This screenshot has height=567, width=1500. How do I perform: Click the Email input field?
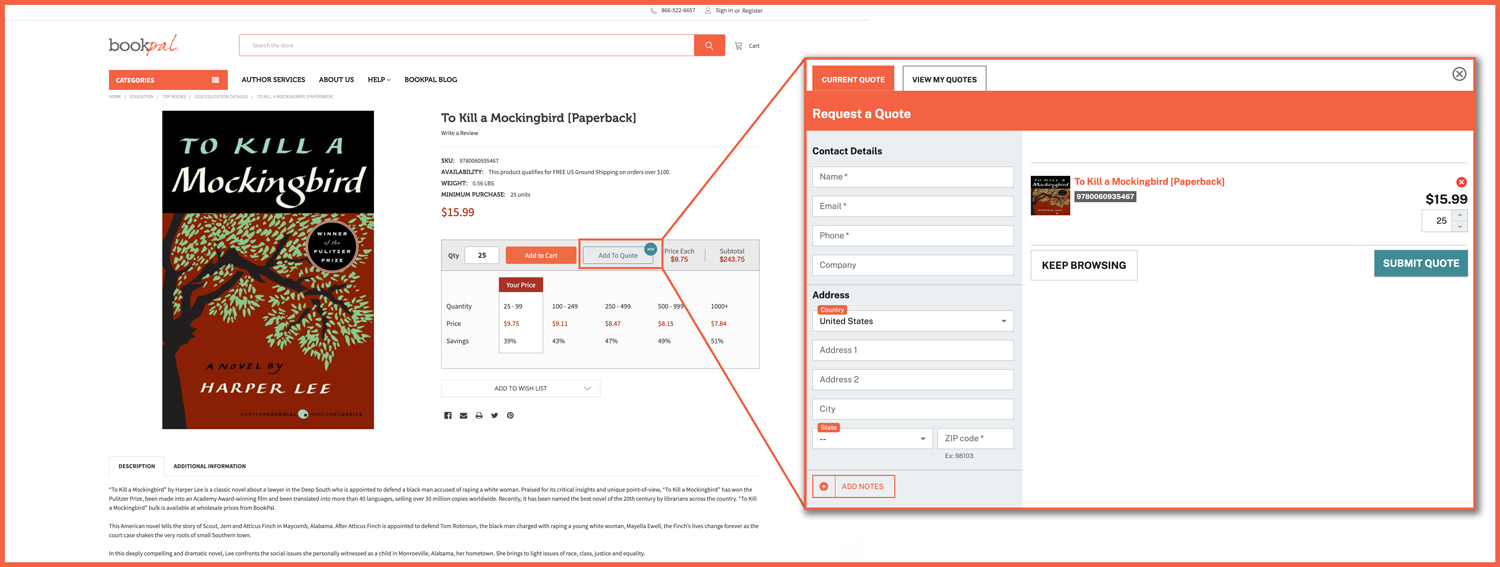pyautogui.click(x=912, y=206)
